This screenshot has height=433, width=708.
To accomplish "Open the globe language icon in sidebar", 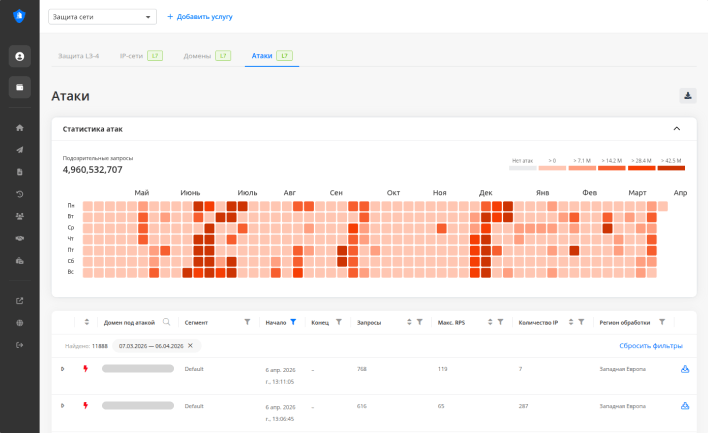I will point(19,323).
